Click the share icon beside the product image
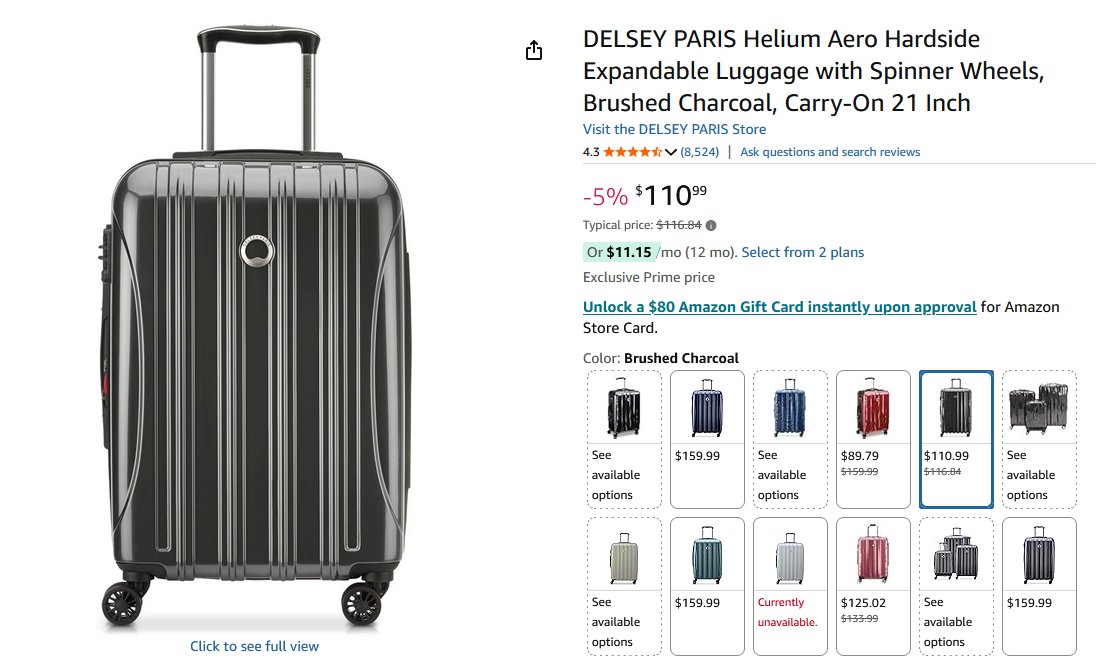1098x669 pixels. [x=534, y=50]
